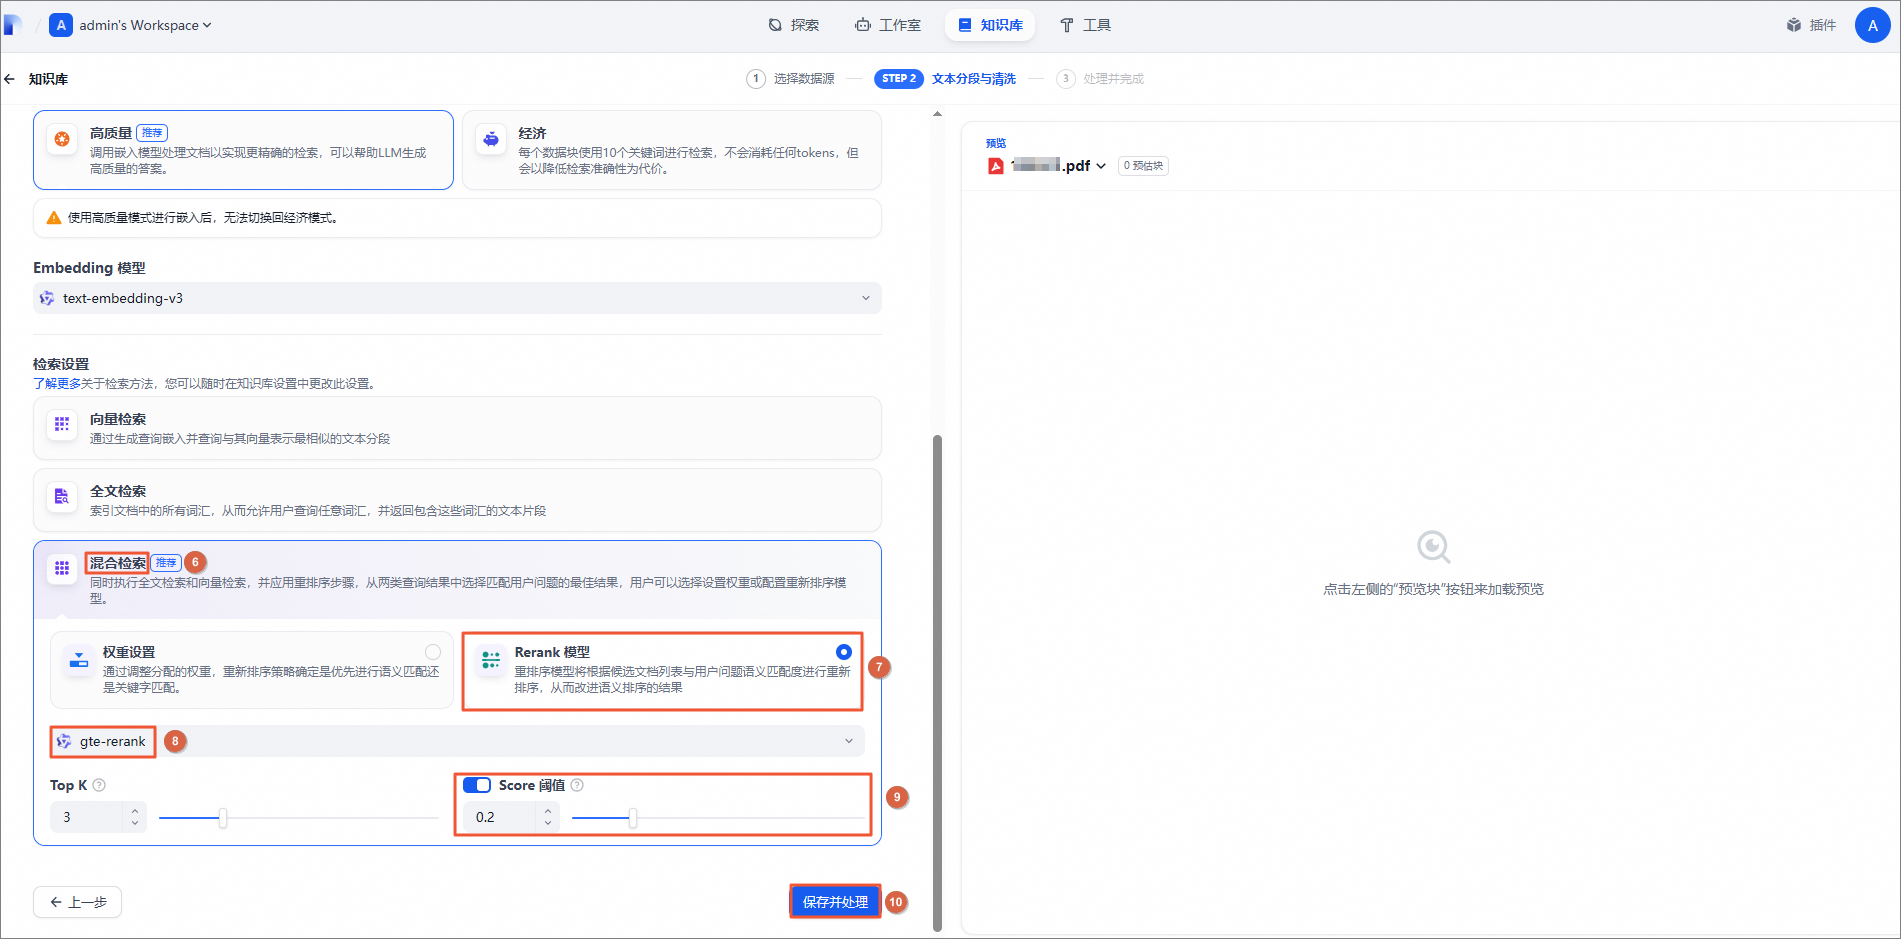Increase the Score 阈值 value with stepper
Screen dimensions: 1901x939
tap(548, 811)
